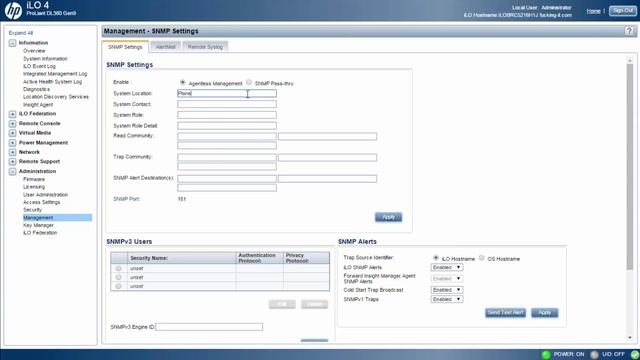Select the SNMP Pass-thru radio button

(249, 82)
